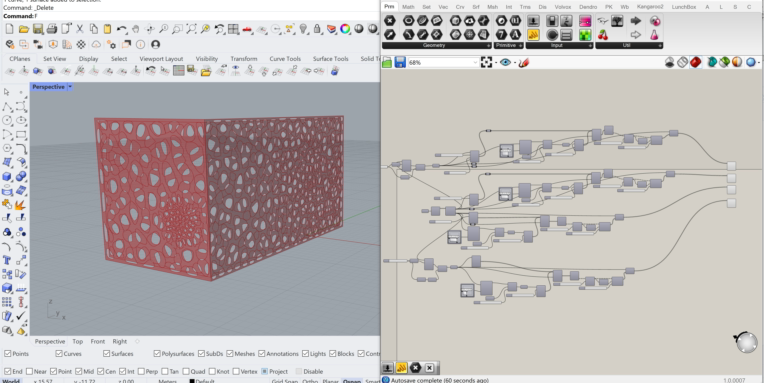The height and width of the screenshot is (383, 764).
Task: Save the Grasshopper document with blue floppy icon
Action: pos(400,62)
